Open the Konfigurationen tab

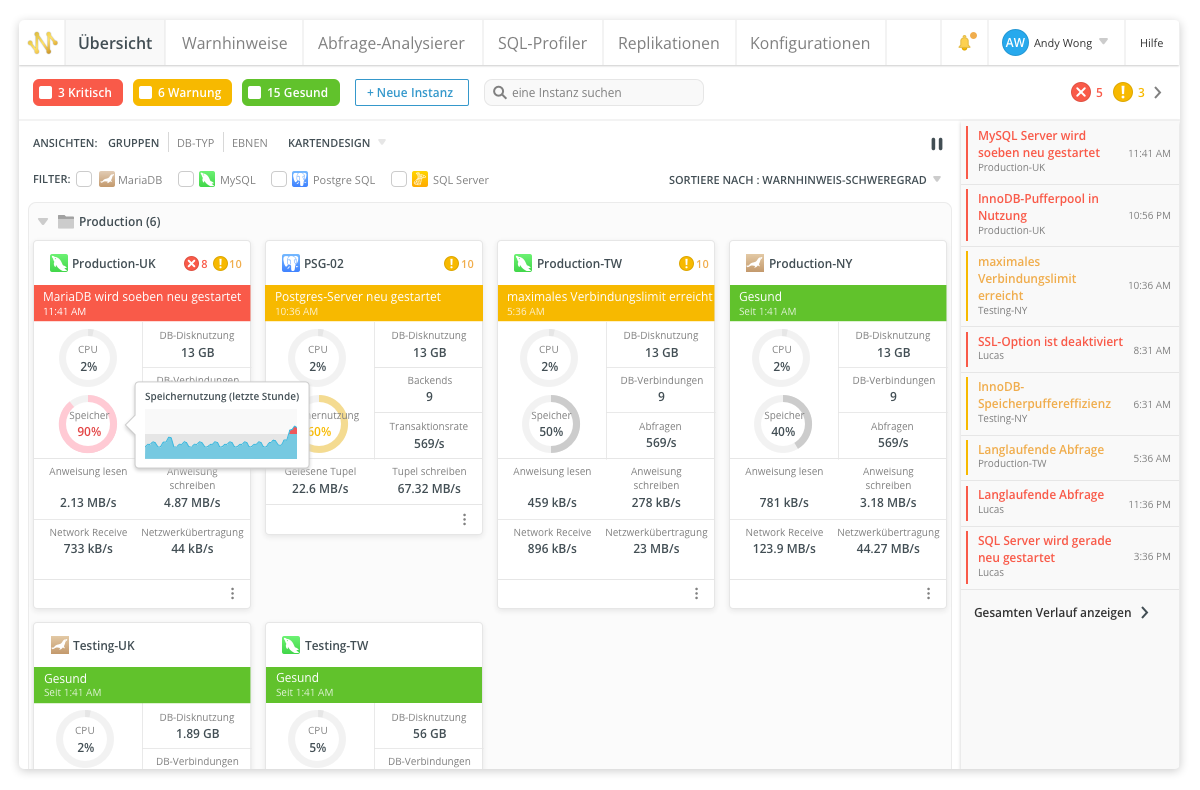[810, 43]
